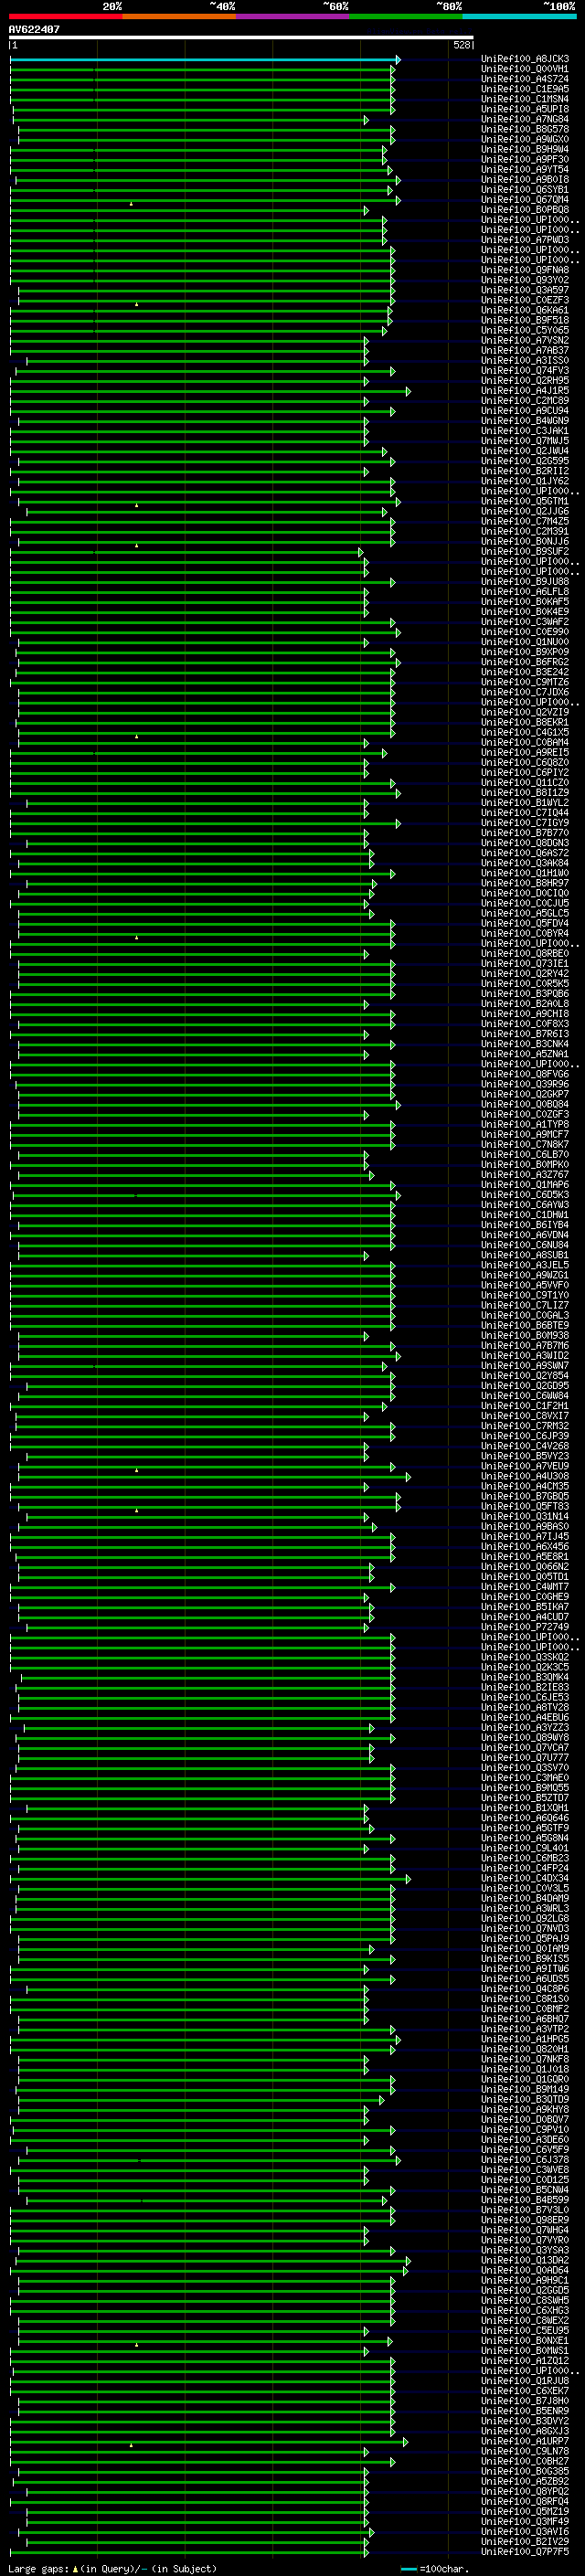The height and width of the screenshot is (2576, 585).
Task: Open hit UniRef100_A5UPI8
Action: [x=525, y=109]
